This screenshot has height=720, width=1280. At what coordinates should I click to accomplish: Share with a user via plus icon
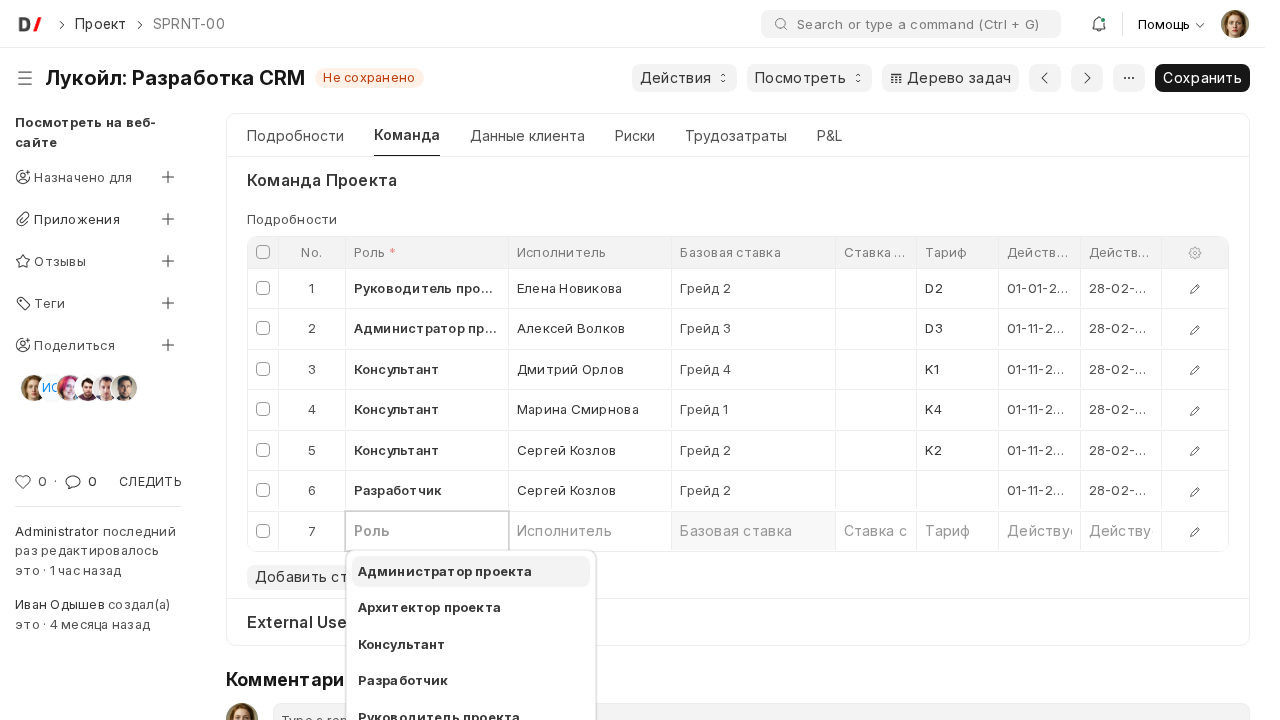click(168, 345)
